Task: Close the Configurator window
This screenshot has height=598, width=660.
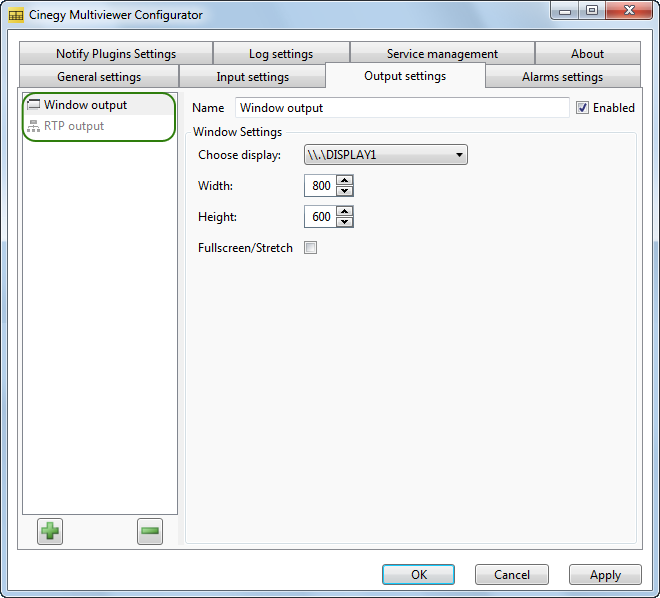Action: pyautogui.click(x=629, y=11)
